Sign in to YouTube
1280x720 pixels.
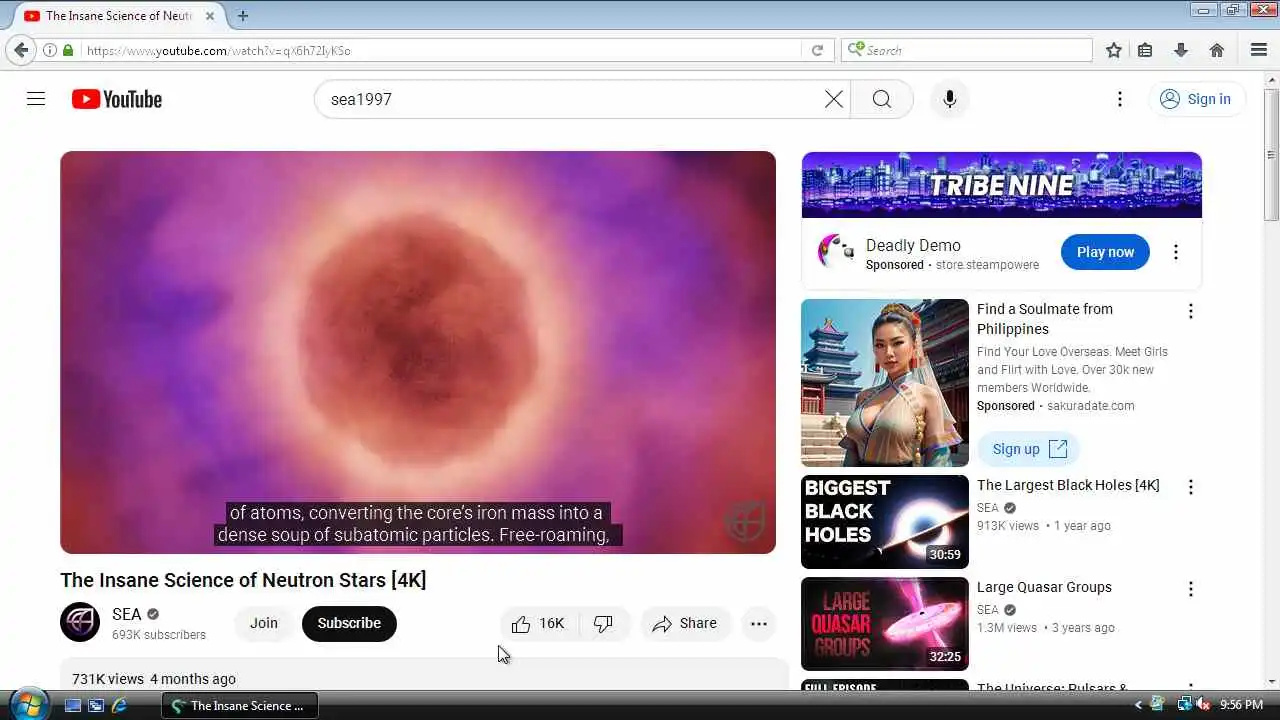(x=1196, y=99)
